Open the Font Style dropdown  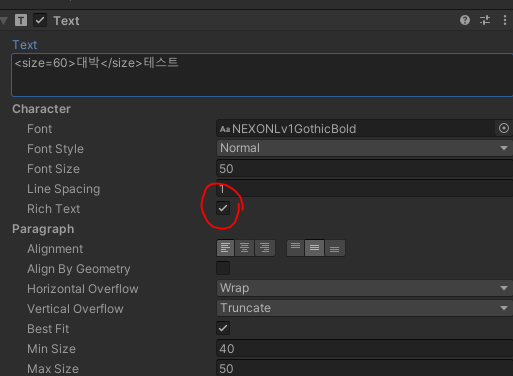(x=365, y=148)
